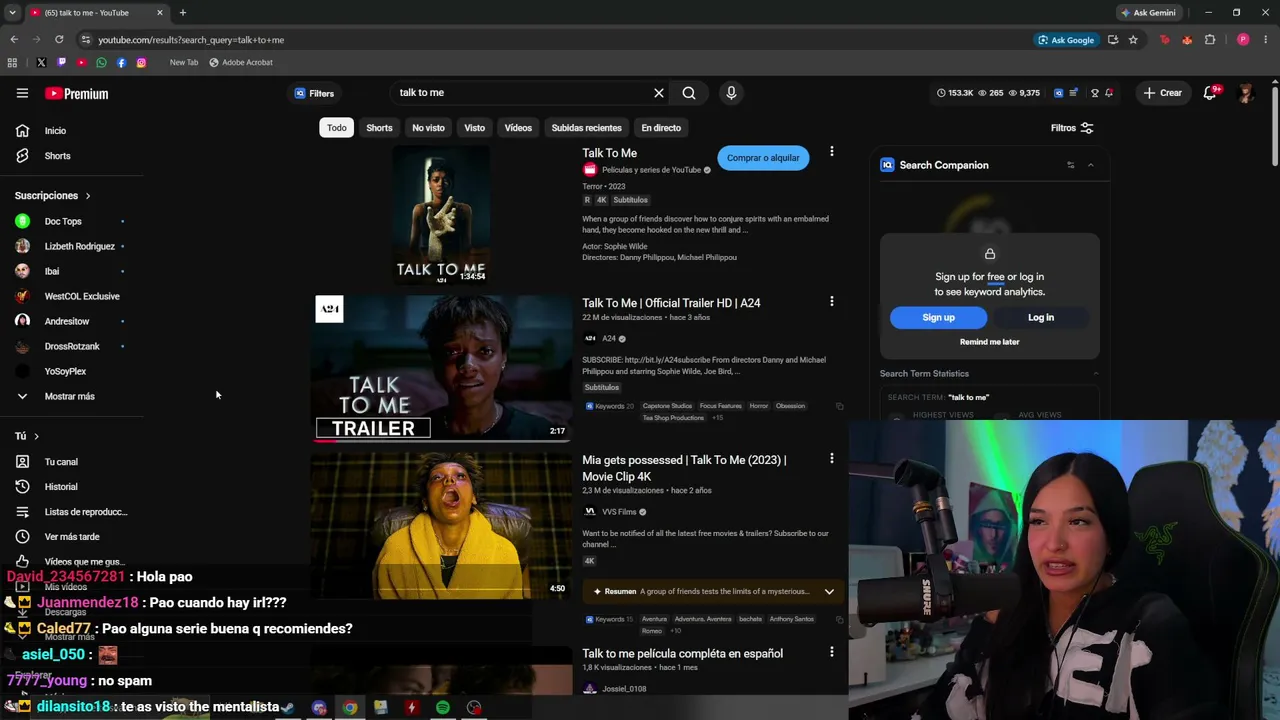Open Chrome three-dot menu
The width and height of the screenshot is (1280, 720).
pyautogui.click(x=1266, y=40)
